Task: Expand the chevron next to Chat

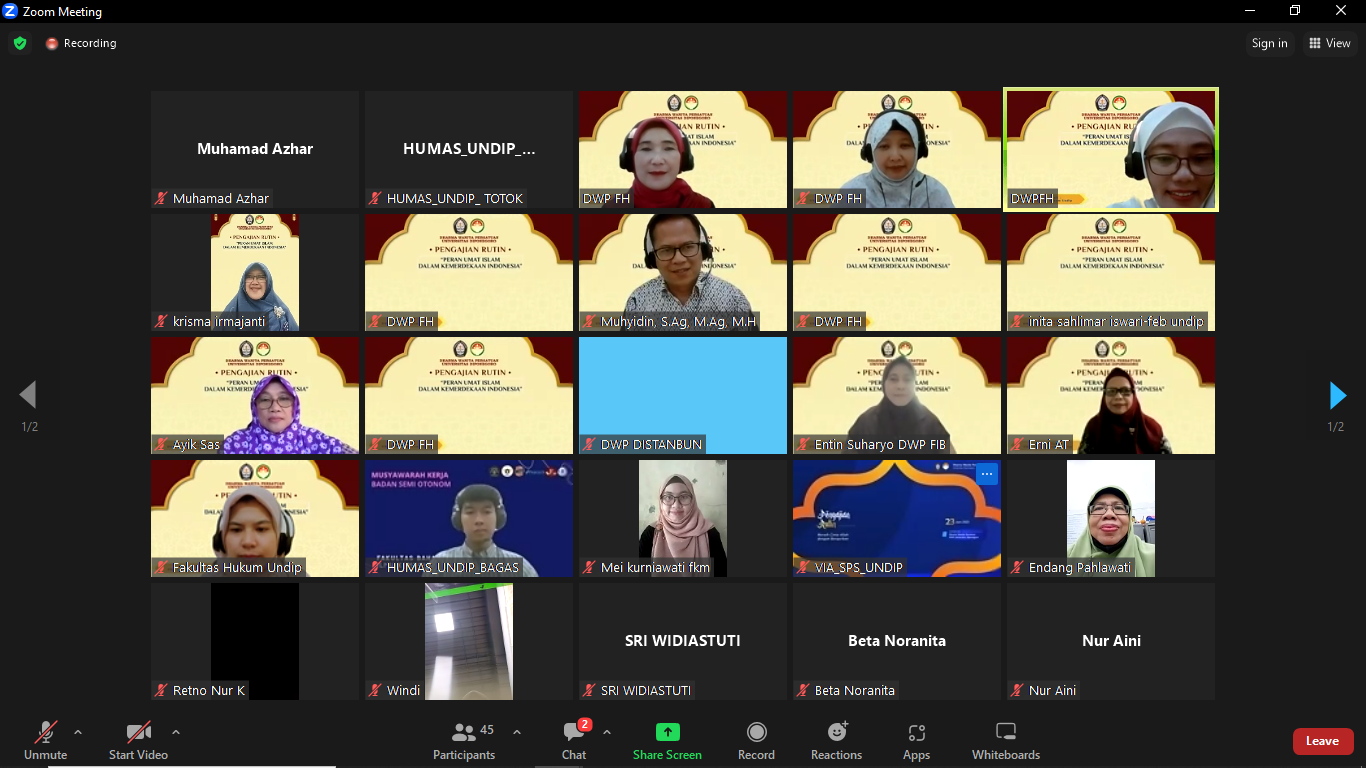Action: (607, 732)
